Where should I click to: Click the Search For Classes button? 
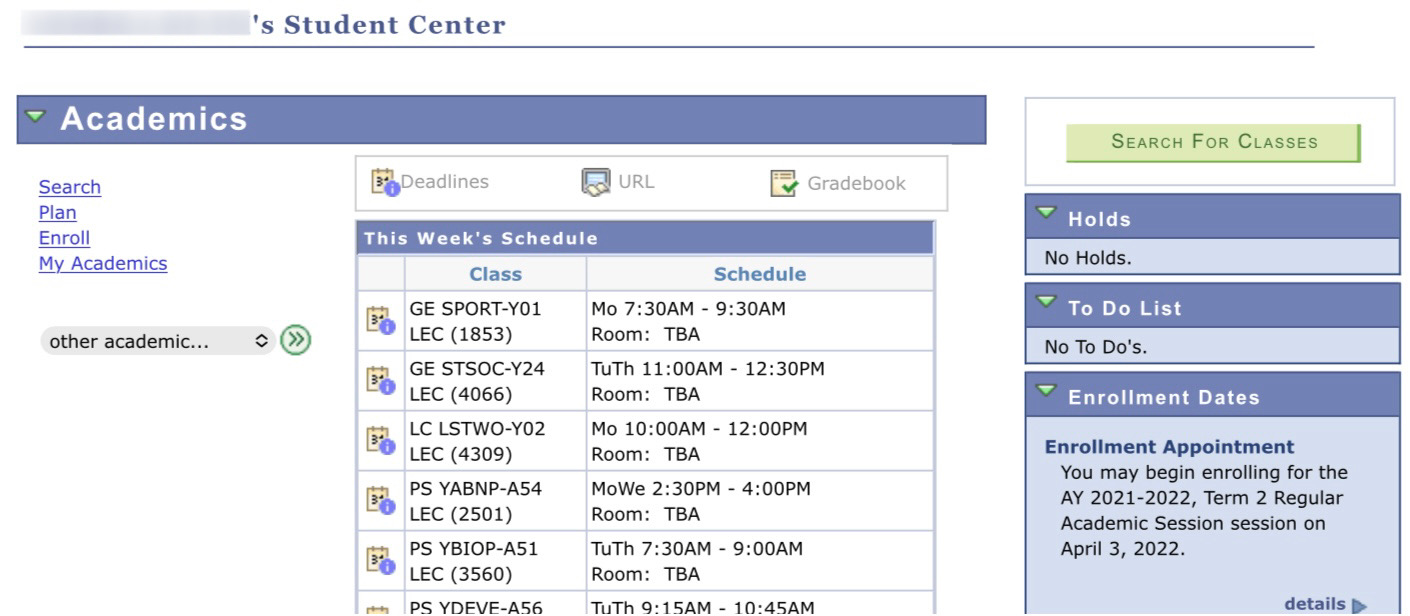1213,142
